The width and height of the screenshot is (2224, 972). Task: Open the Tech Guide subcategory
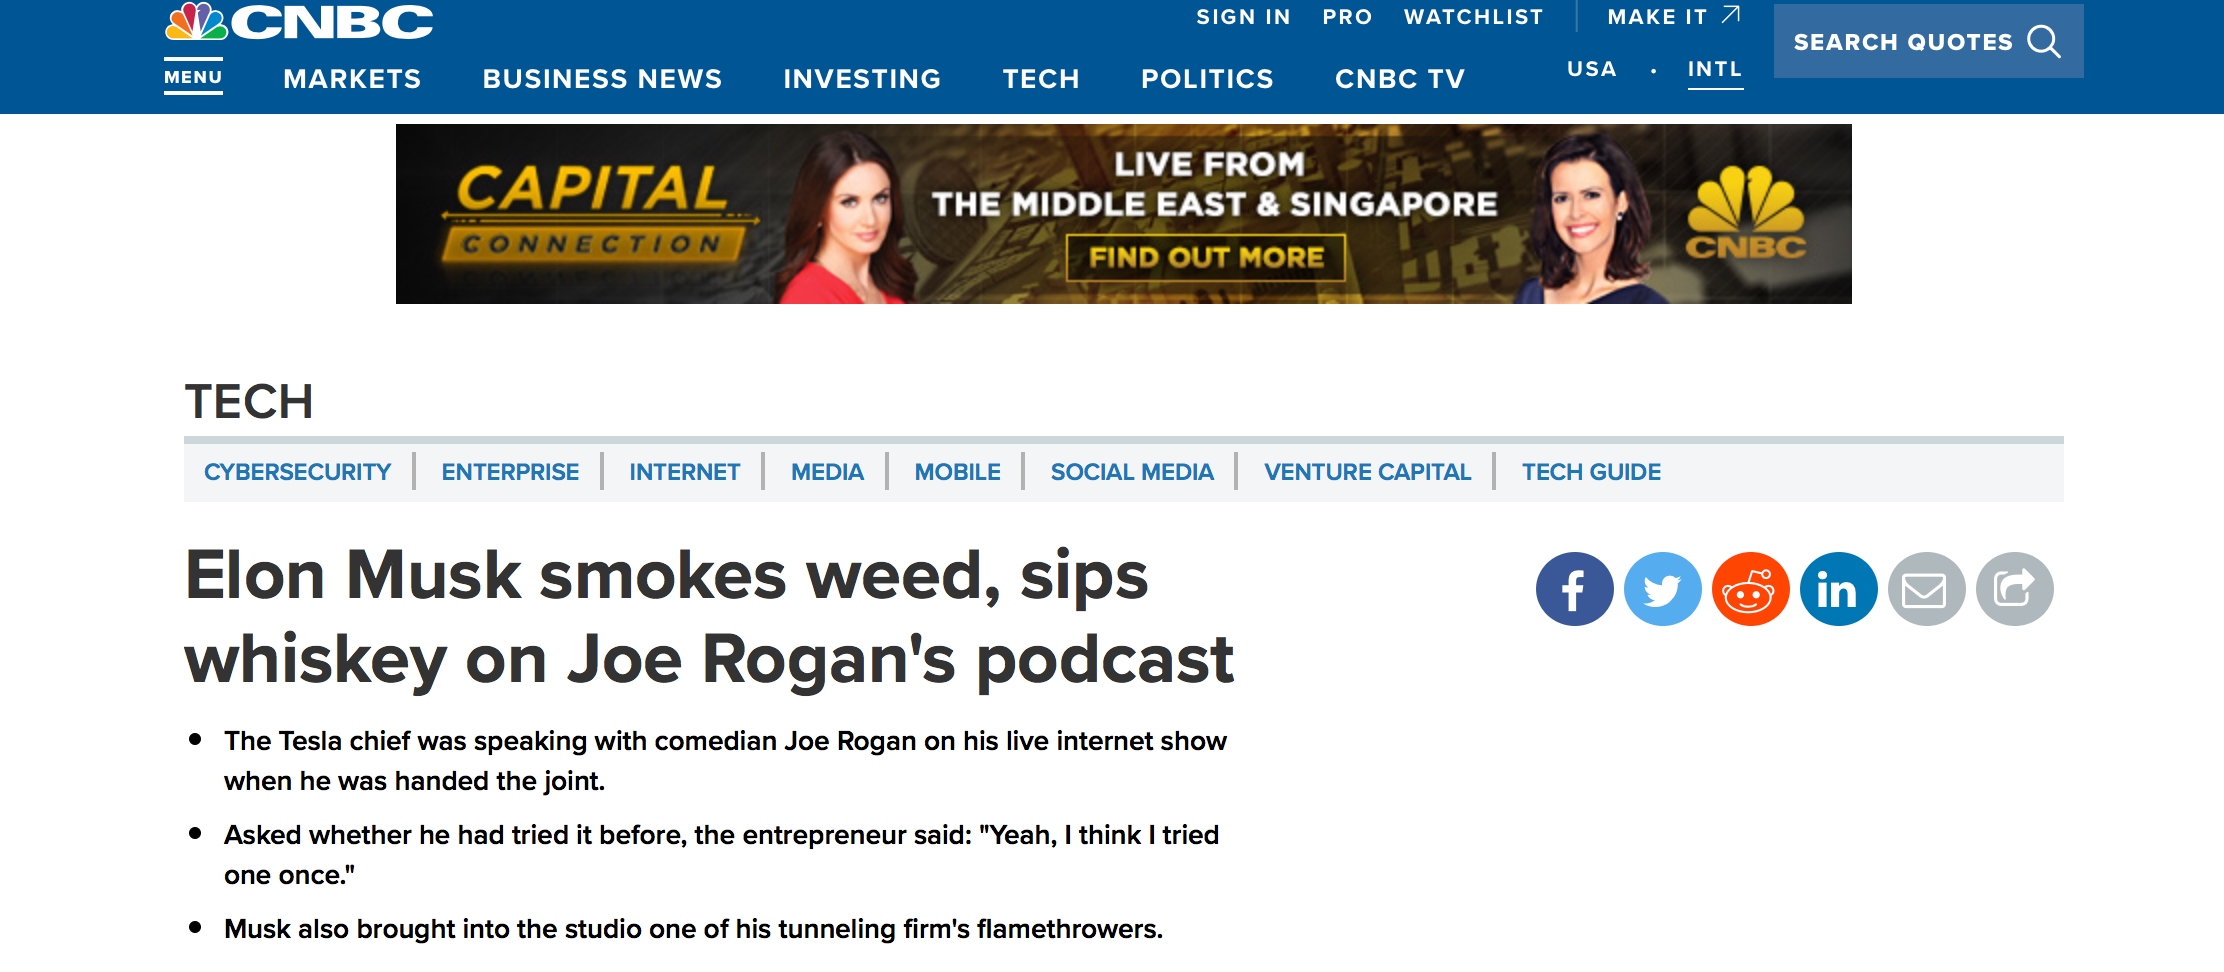pos(1591,472)
